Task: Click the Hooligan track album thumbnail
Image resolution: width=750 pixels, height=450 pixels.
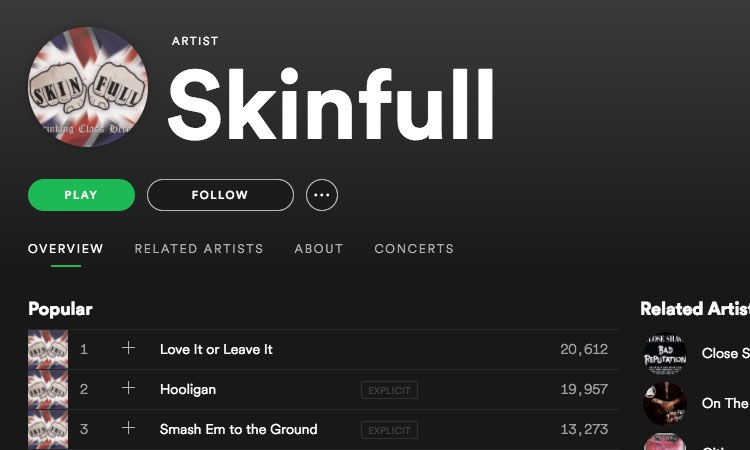Action: (48, 389)
